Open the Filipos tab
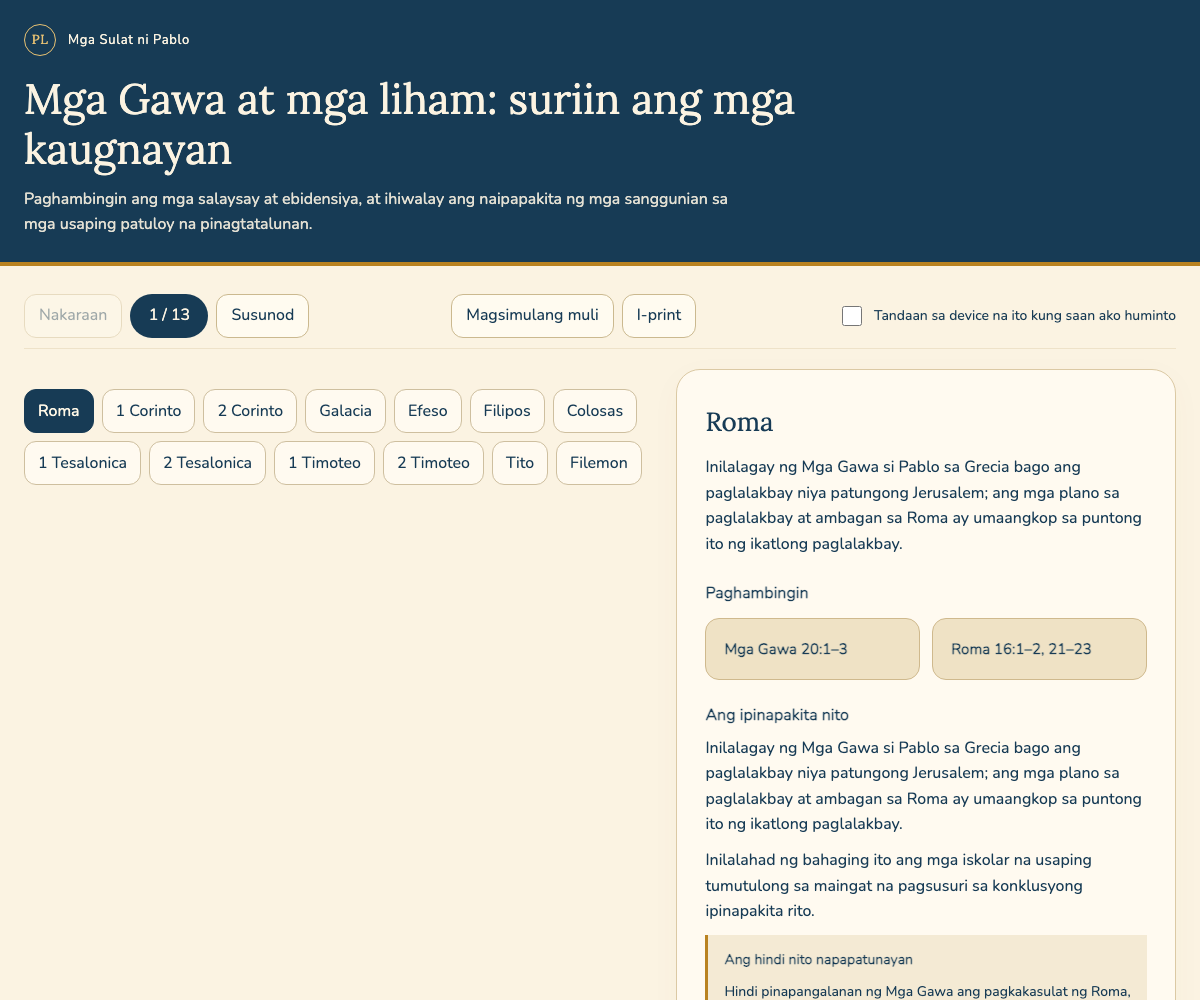The height and width of the screenshot is (1000, 1200). [507, 411]
